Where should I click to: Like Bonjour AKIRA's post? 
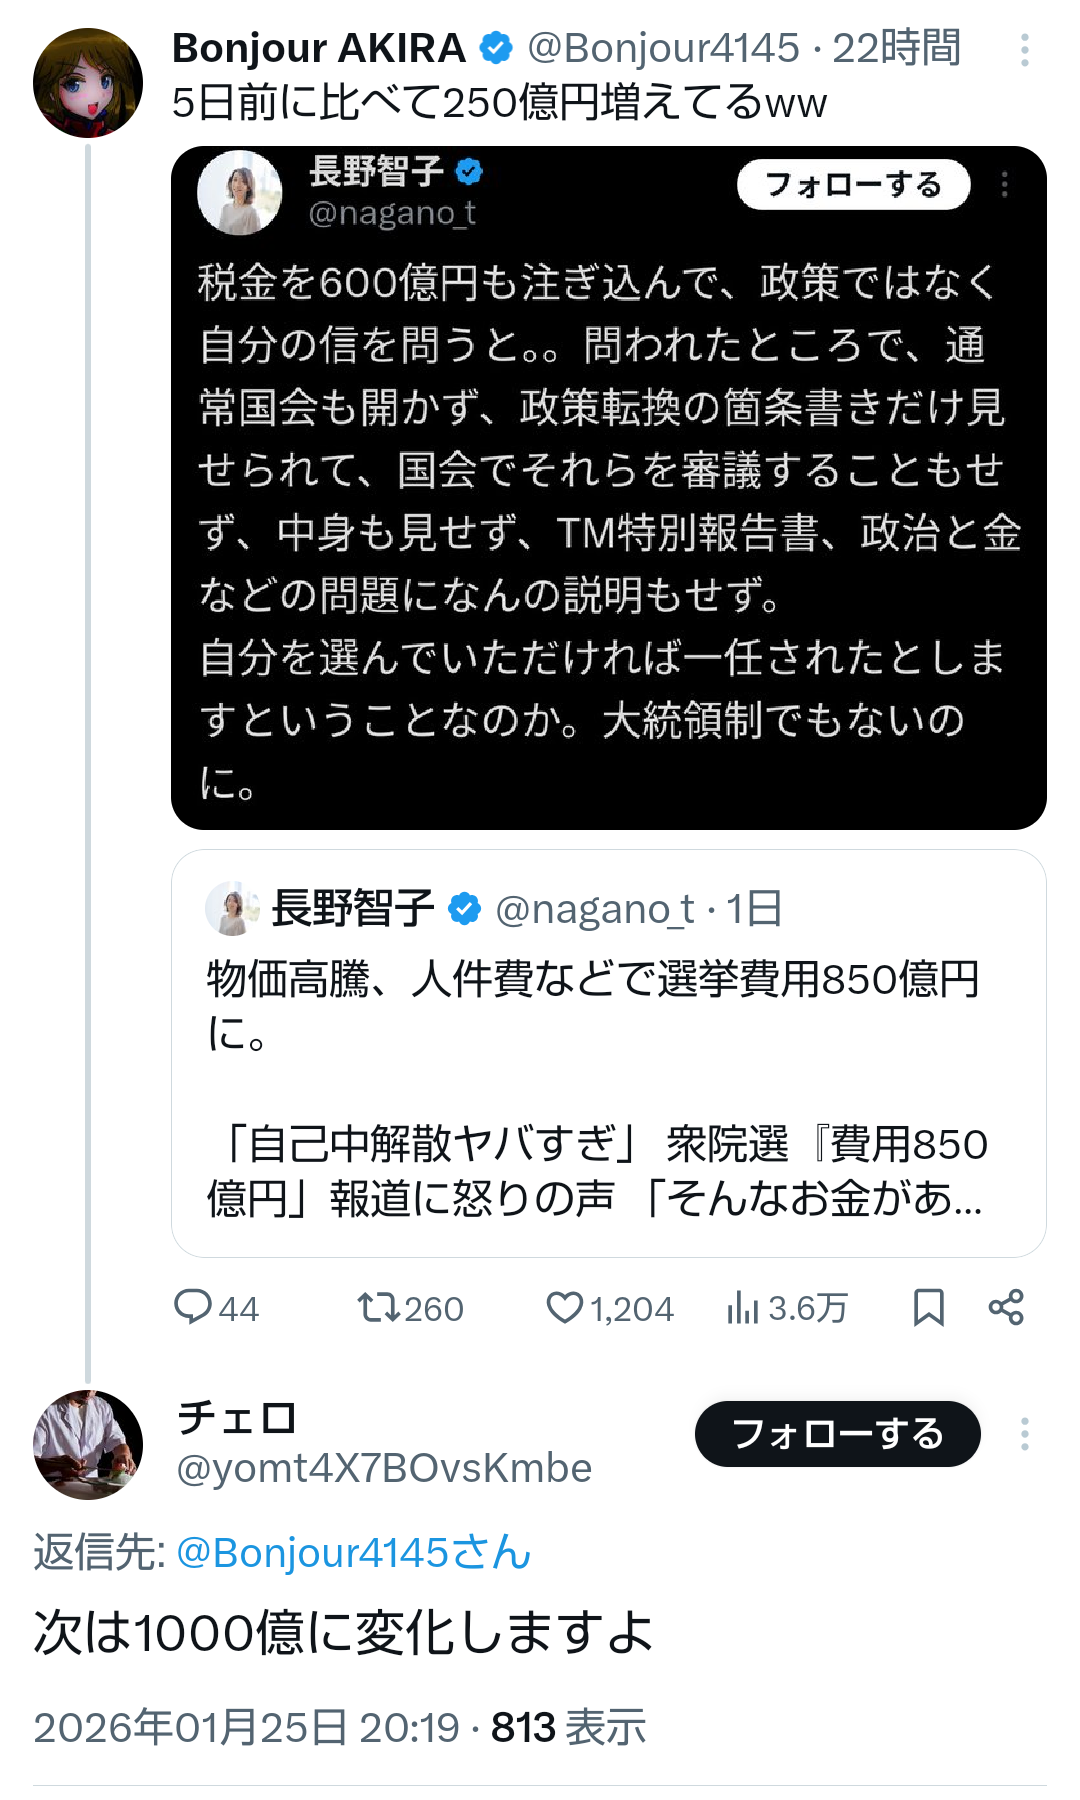click(x=565, y=1307)
